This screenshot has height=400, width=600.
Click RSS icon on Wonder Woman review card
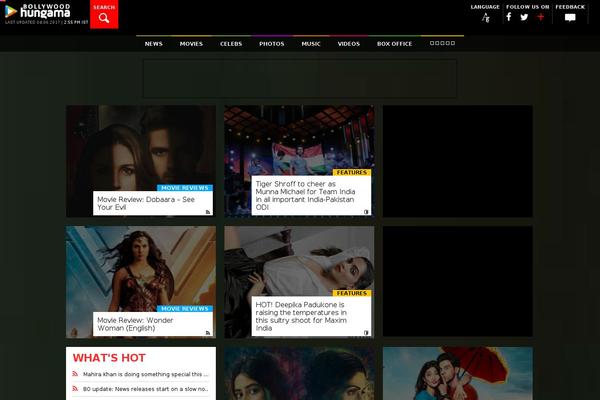tap(208, 333)
